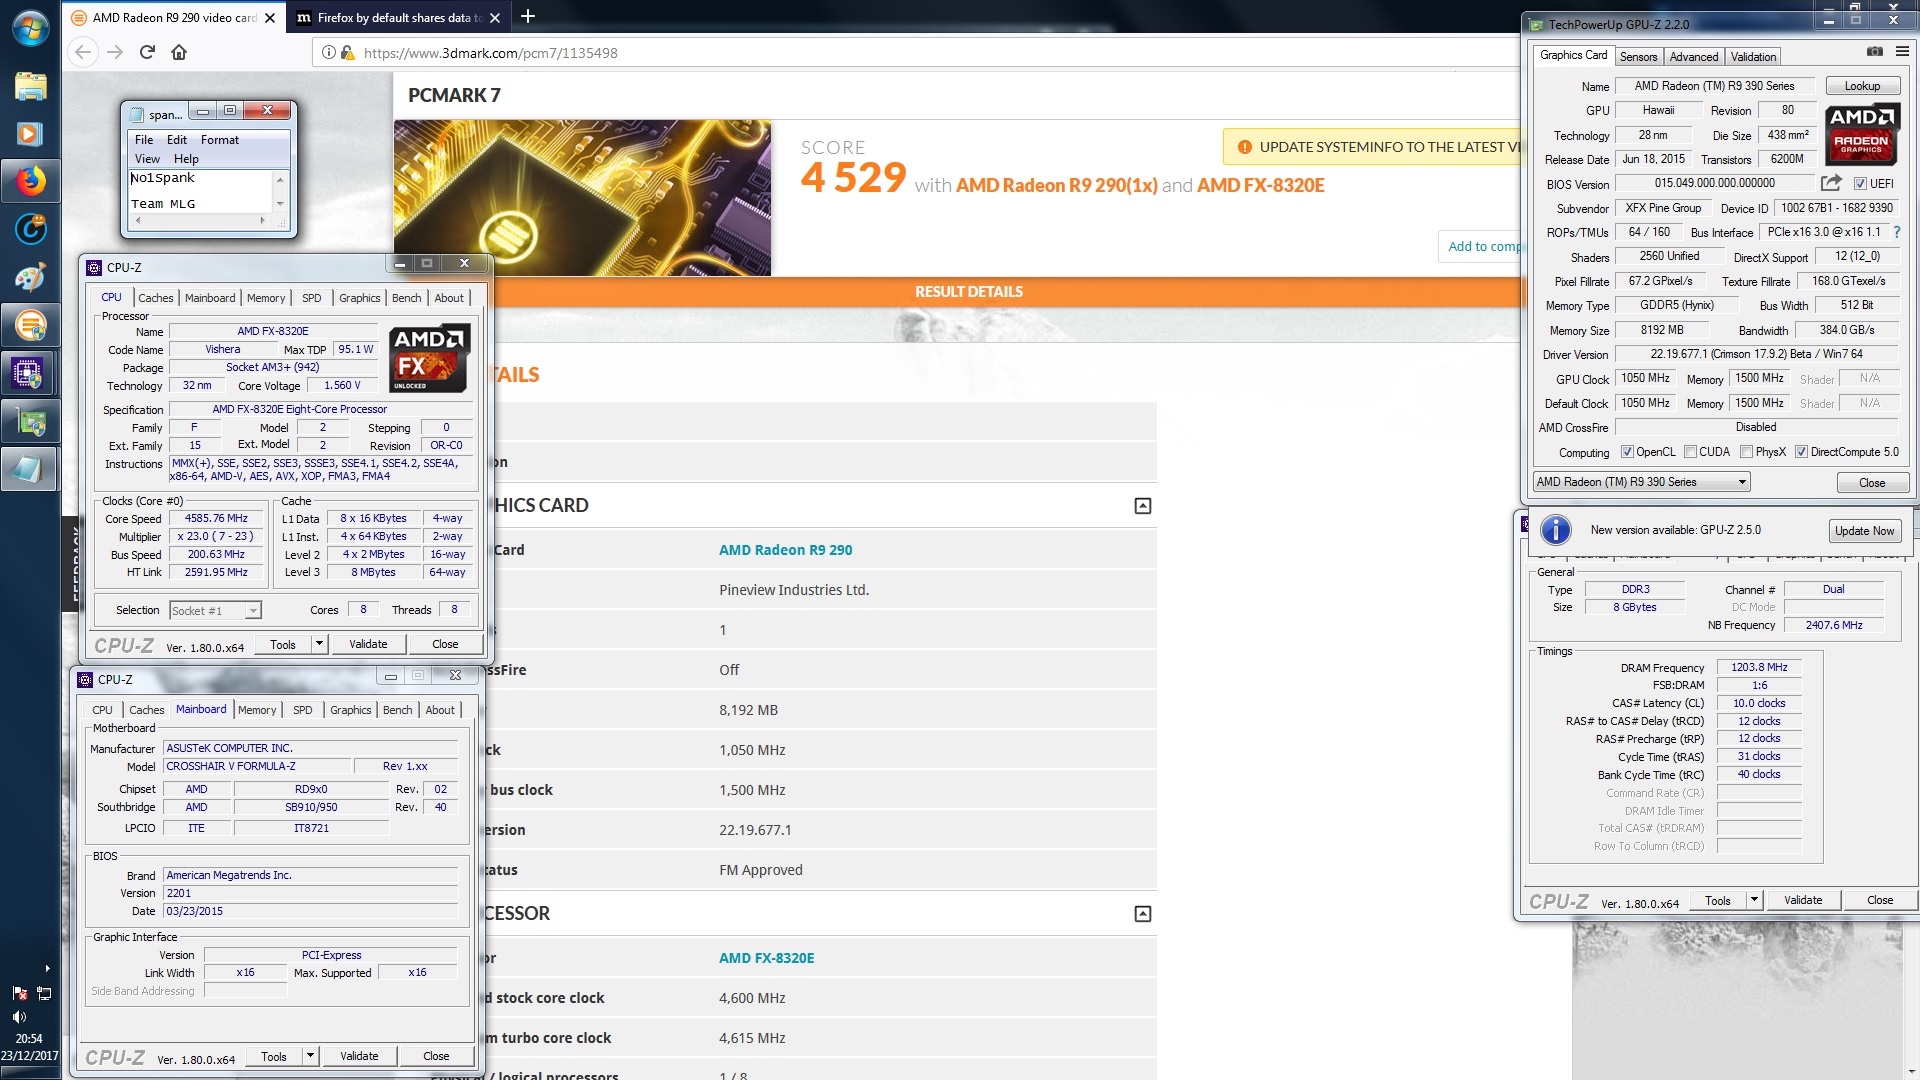
Task: Click the Notepad horizontal scrollbar
Action: (200, 220)
